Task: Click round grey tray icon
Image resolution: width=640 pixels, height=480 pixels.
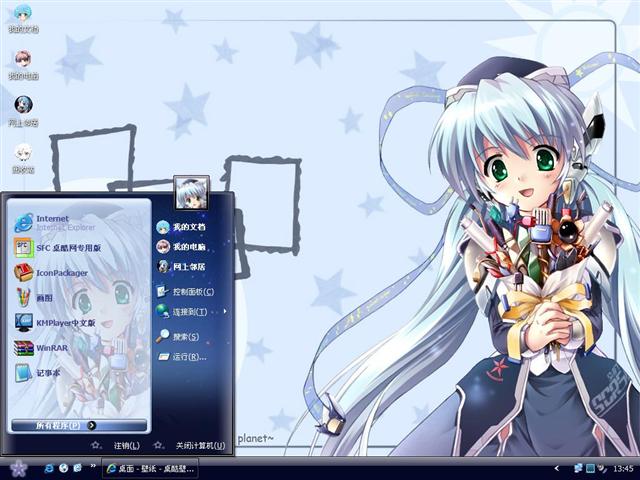Action: coord(602,468)
